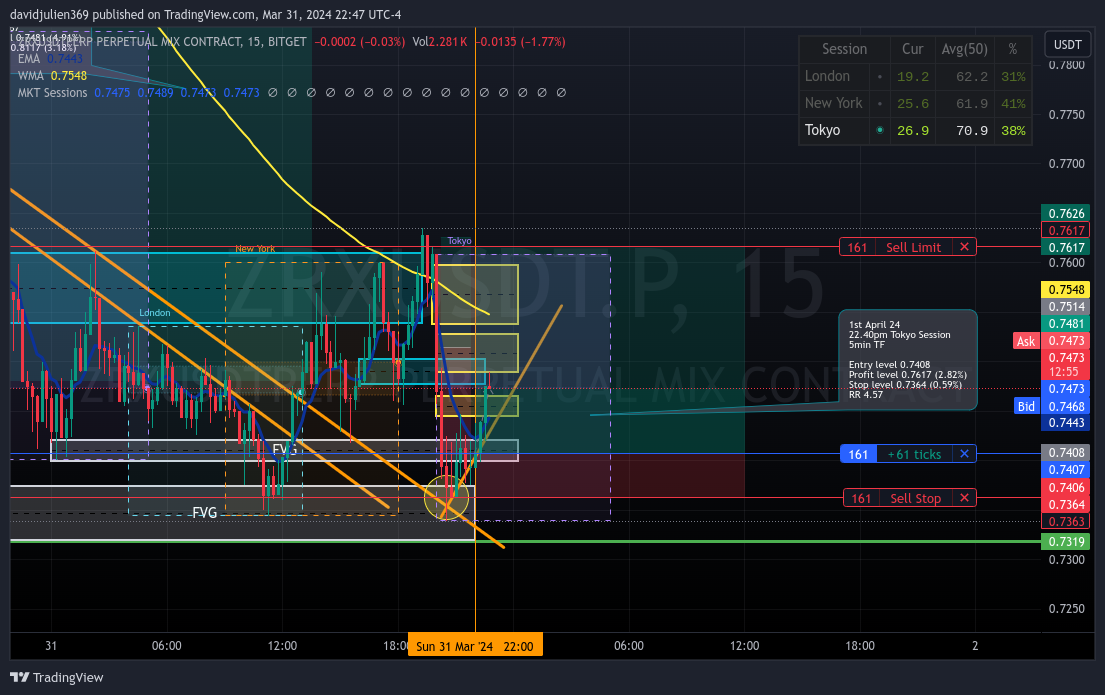Click the New York row in session table
This screenshot has height=695, width=1105.
point(915,104)
